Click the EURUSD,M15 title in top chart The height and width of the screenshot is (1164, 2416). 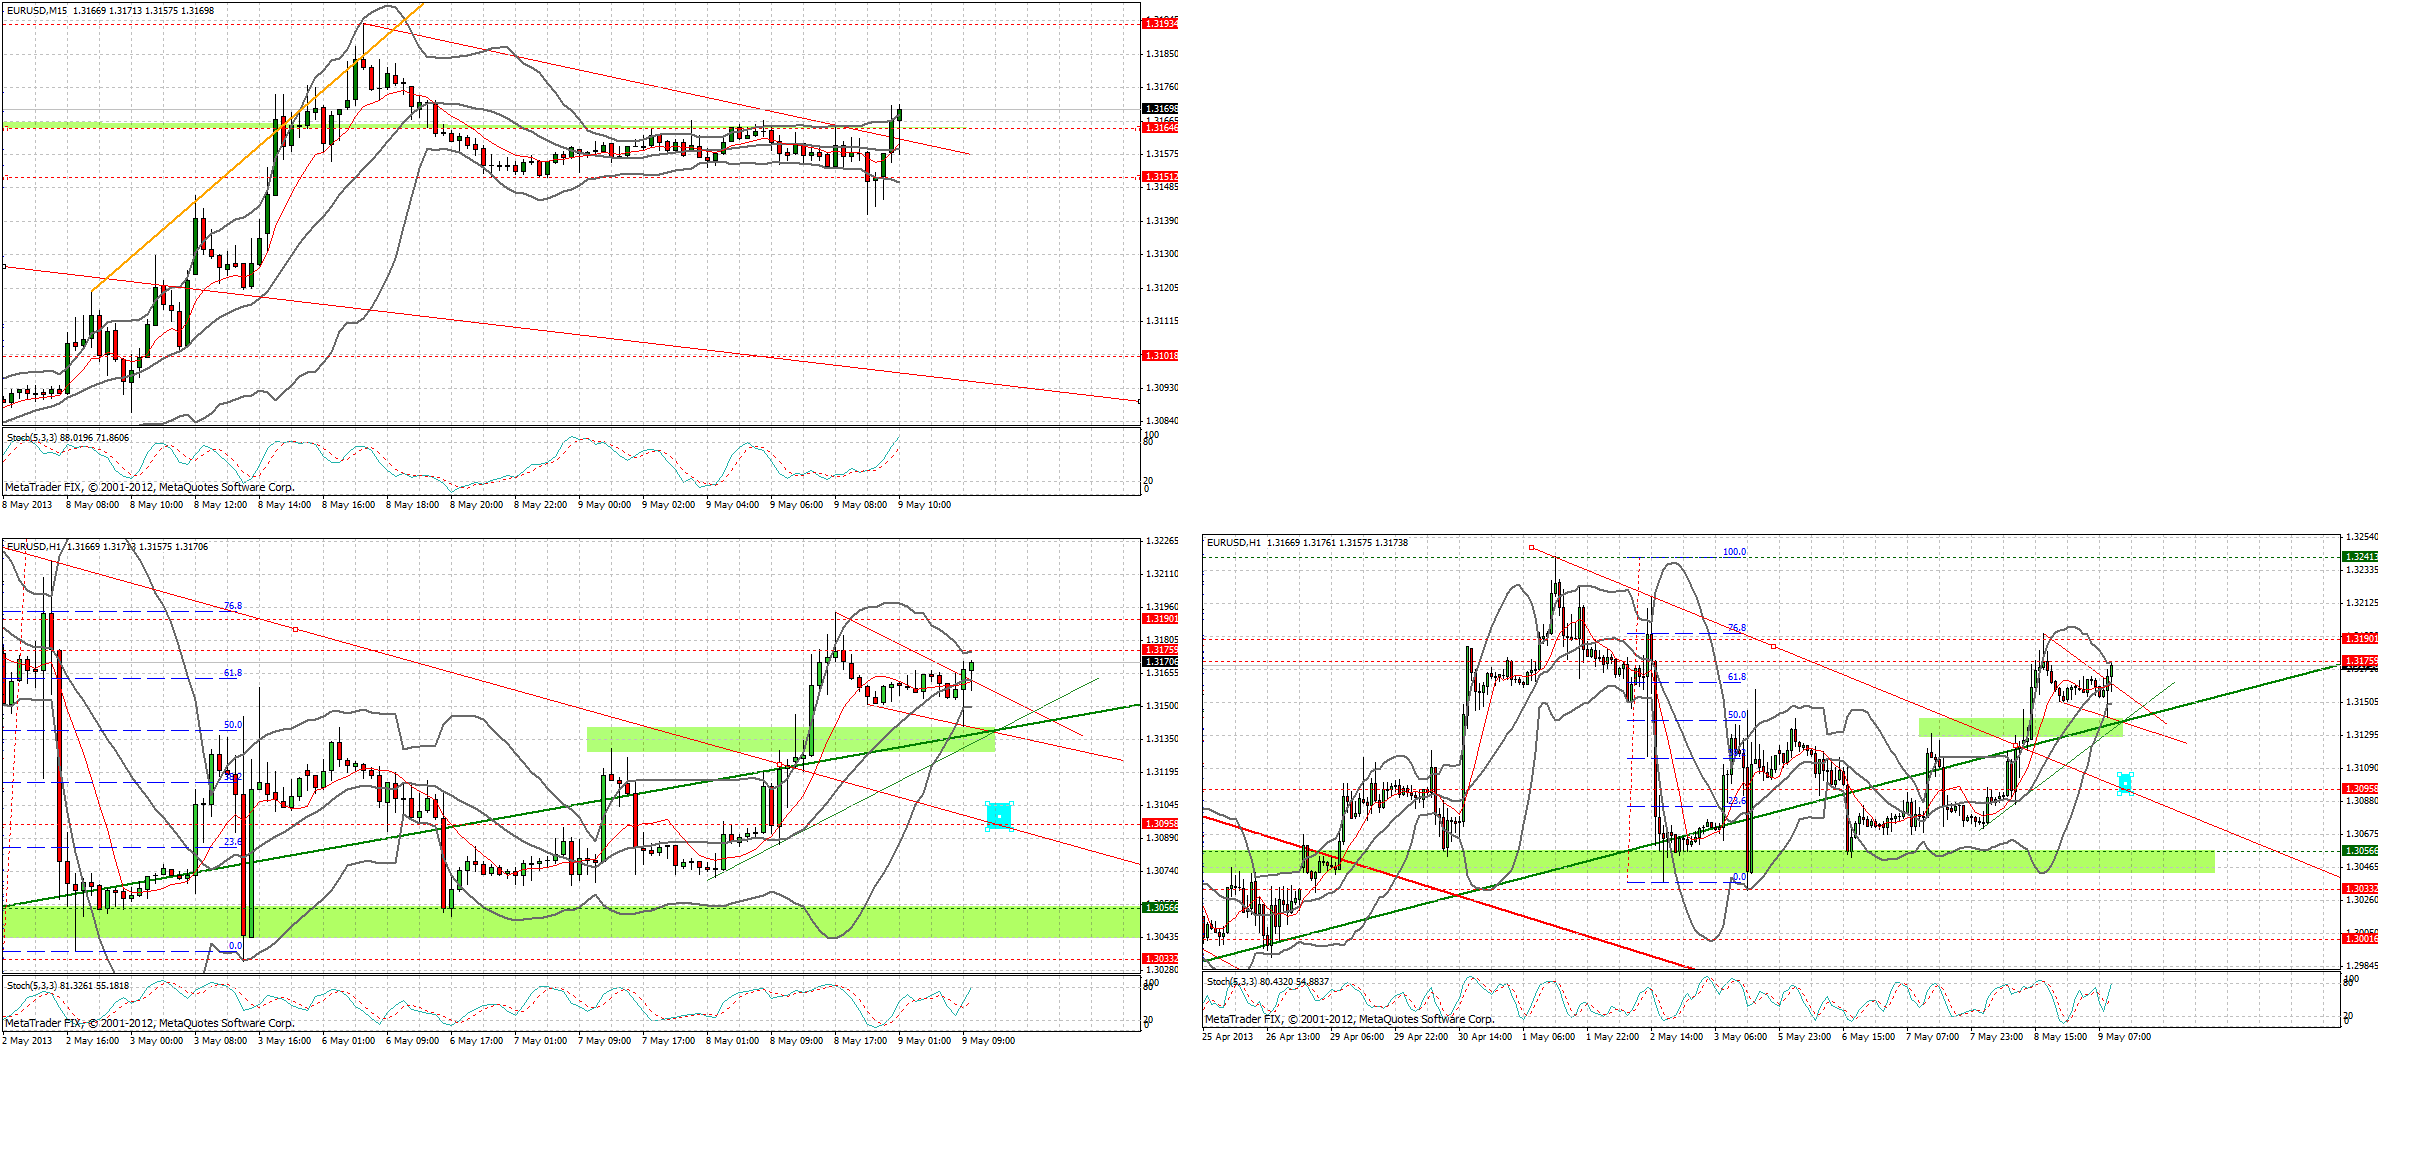pos(38,10)
